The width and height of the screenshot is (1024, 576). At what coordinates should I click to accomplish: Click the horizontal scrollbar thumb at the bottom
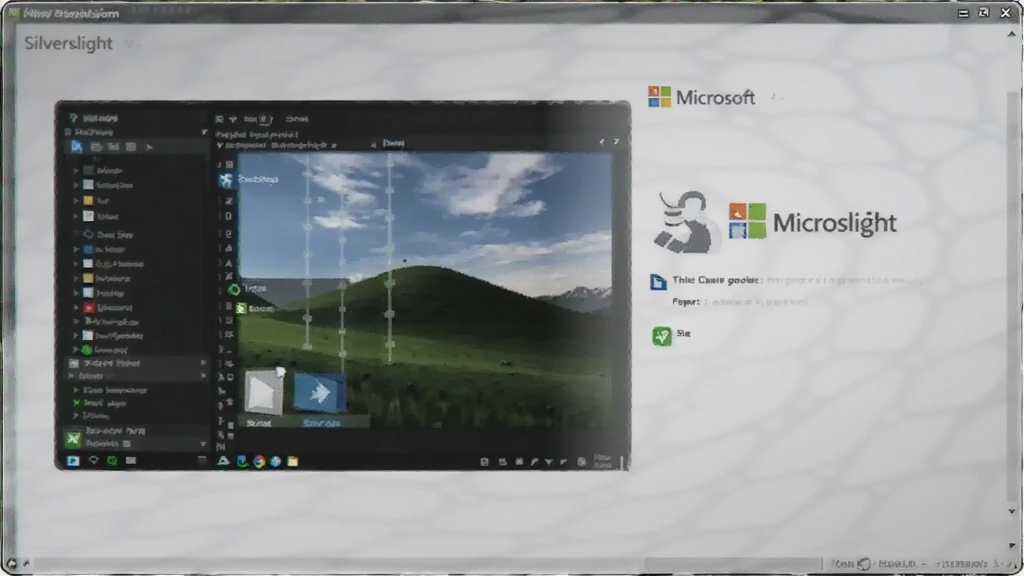[x=733, y=563]
